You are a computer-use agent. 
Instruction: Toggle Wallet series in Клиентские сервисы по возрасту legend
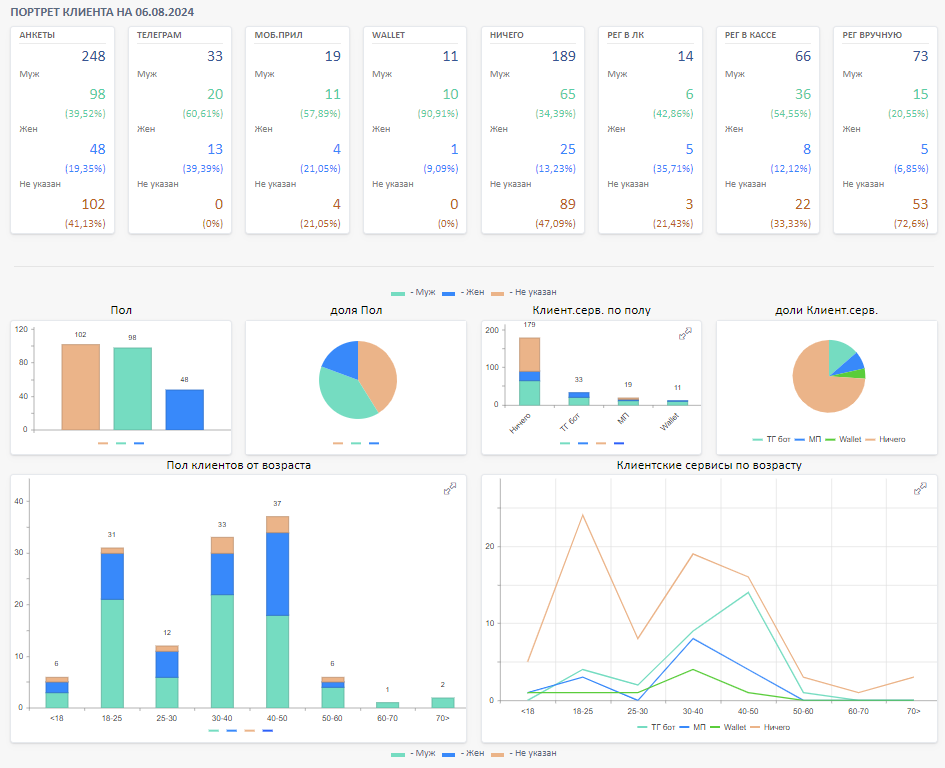tap(728, 728)
